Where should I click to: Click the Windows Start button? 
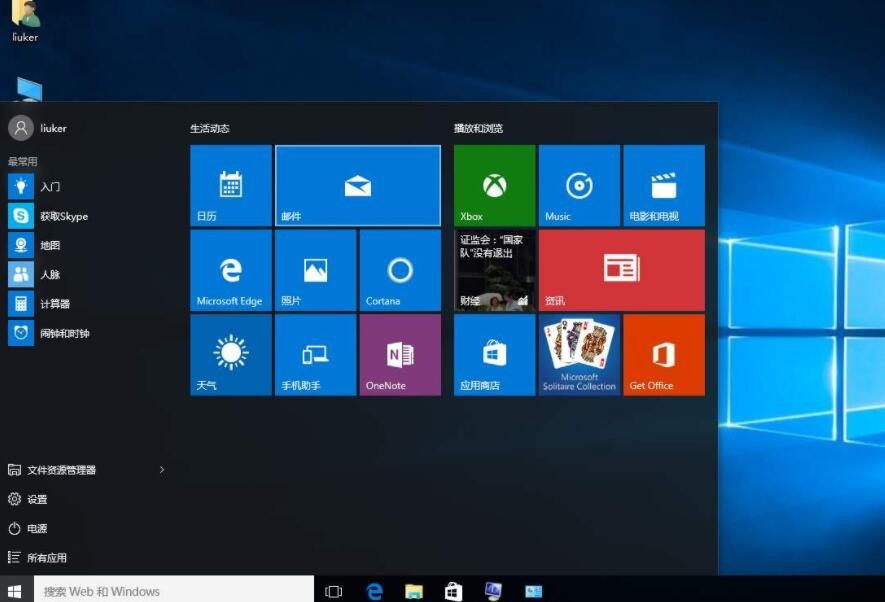point(15,591)
